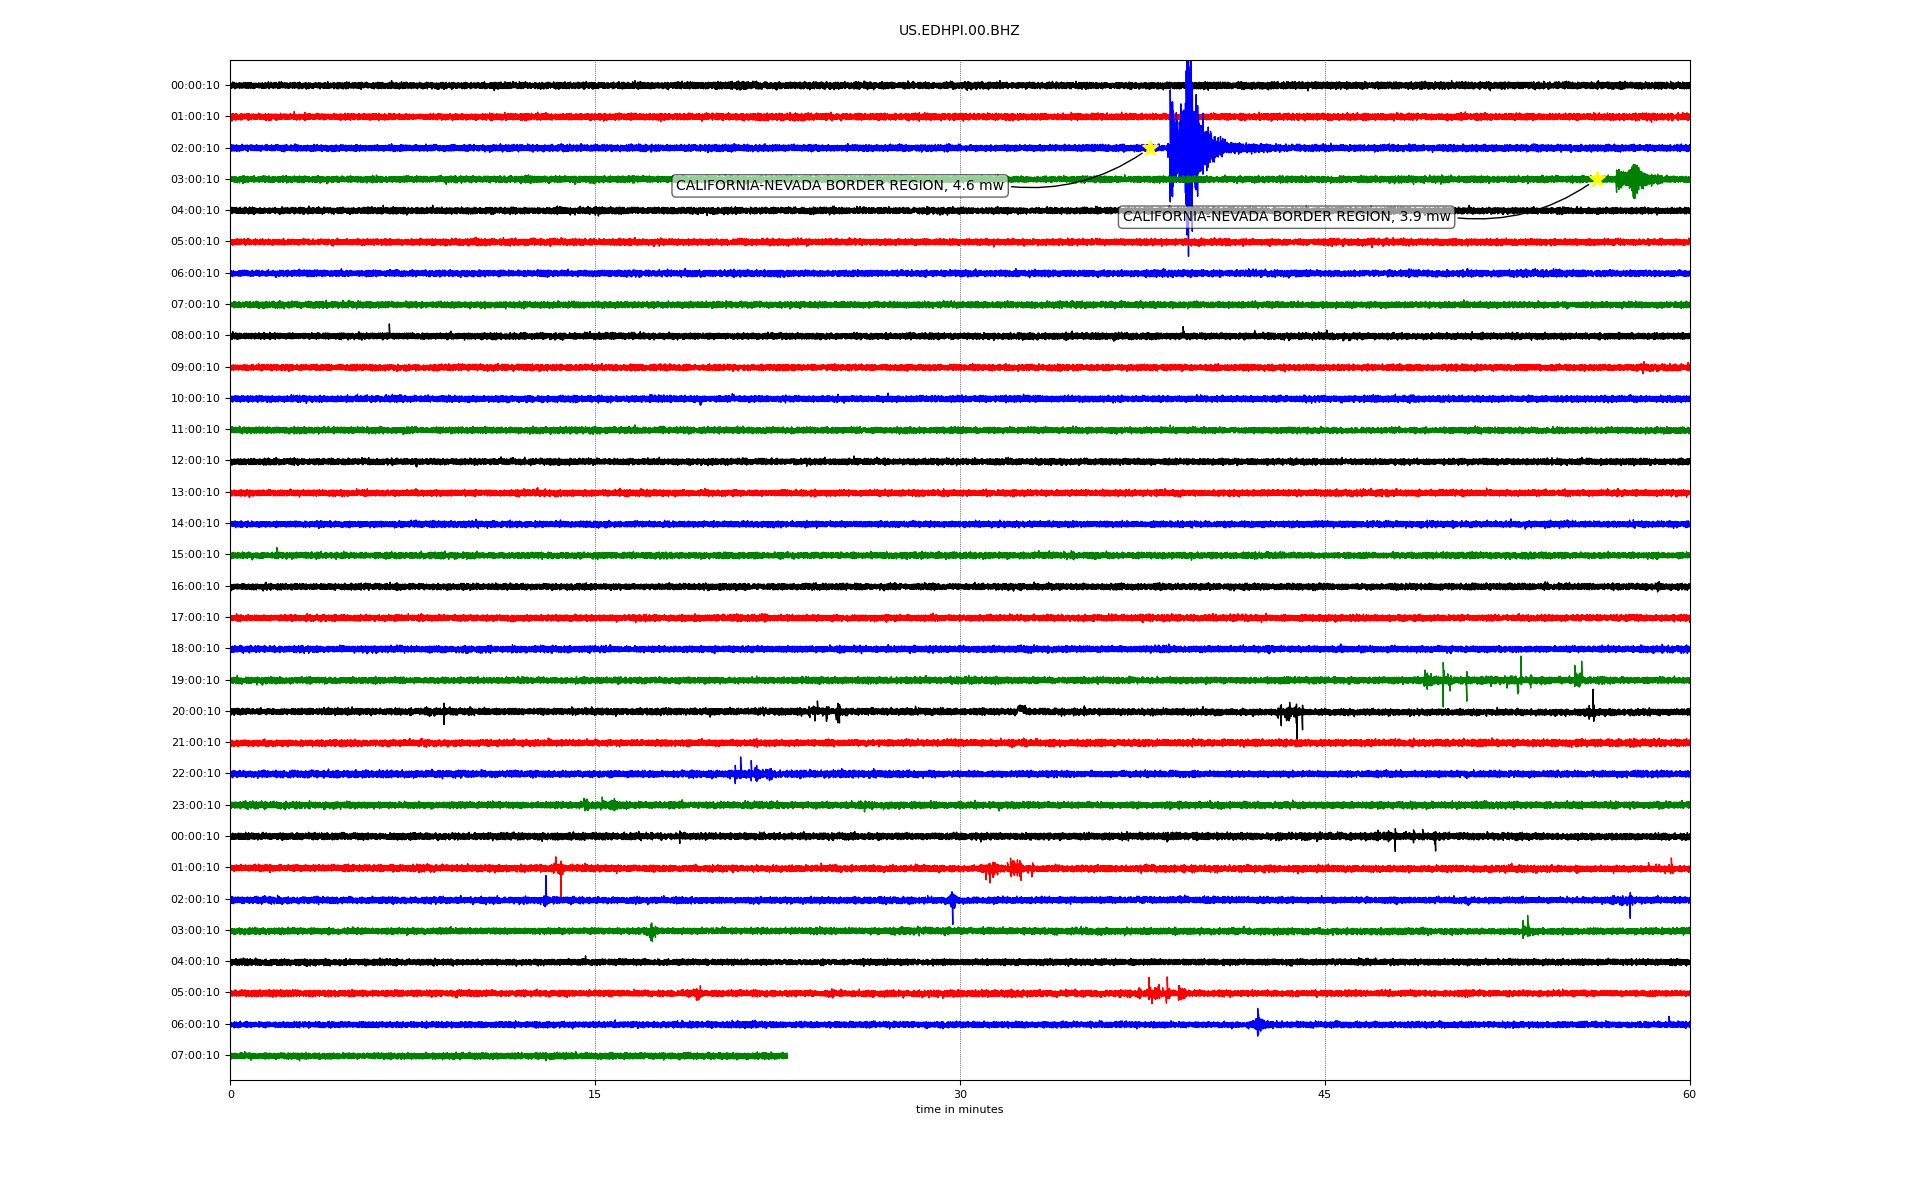Image resolution: width=1920 pixels, height=1200 pixels.
Task: Click yellow star marking the 3.9 mw event
Action: point(1597,179)
